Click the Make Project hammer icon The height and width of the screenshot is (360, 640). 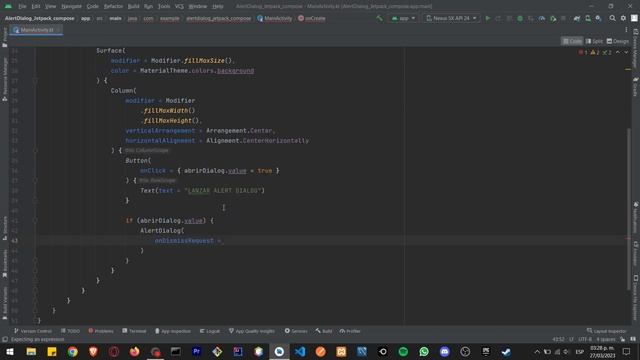(x=379, y=18)
